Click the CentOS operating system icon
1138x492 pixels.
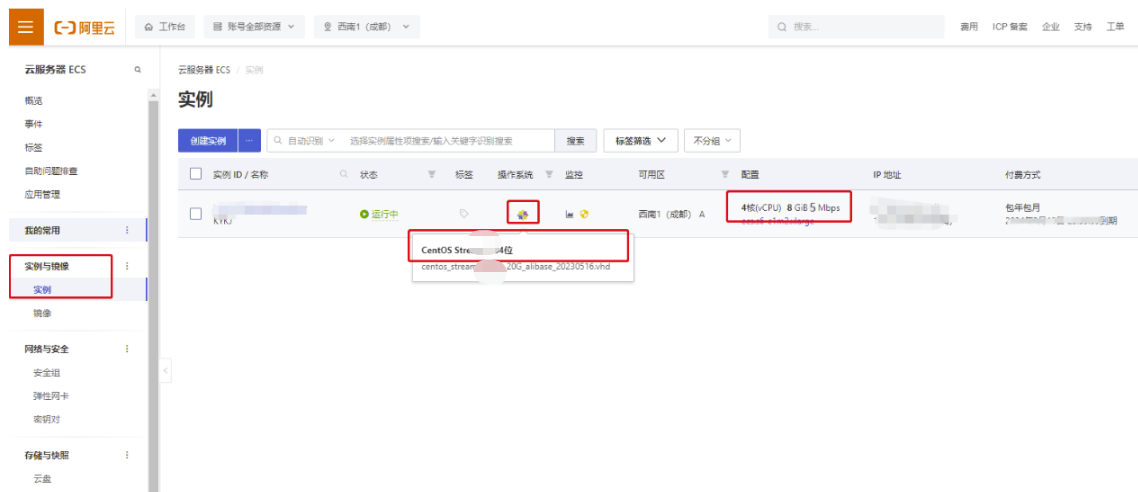click(522, 213)
